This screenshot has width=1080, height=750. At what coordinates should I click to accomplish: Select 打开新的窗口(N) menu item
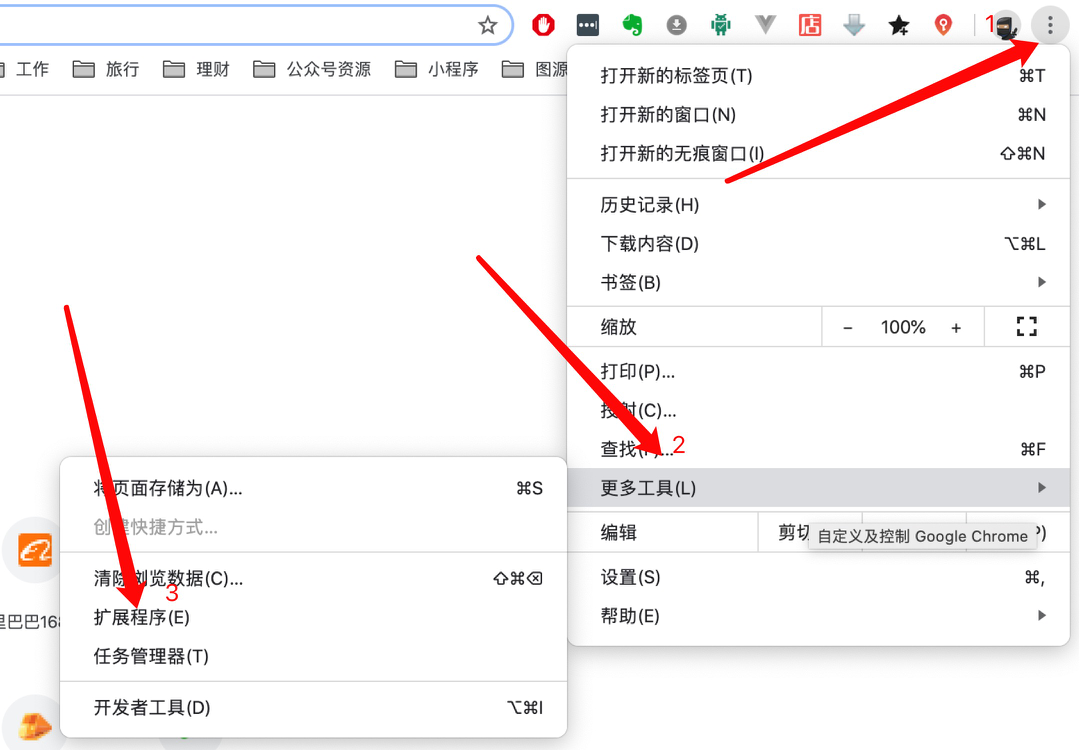pos(818,114)
